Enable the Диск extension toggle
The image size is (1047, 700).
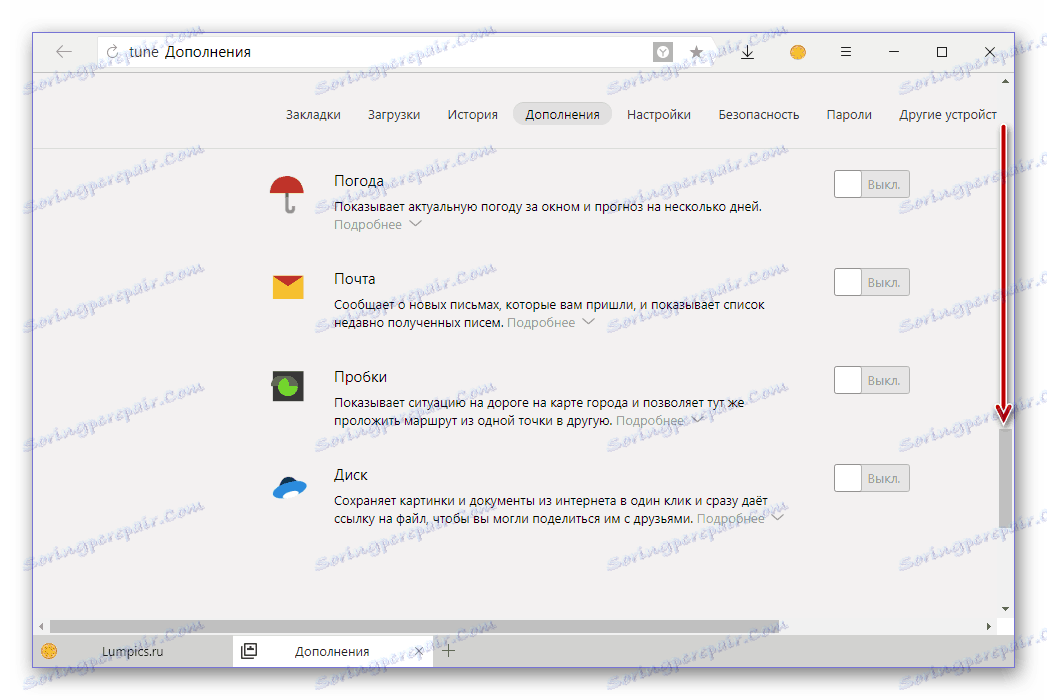coord(871,478)
